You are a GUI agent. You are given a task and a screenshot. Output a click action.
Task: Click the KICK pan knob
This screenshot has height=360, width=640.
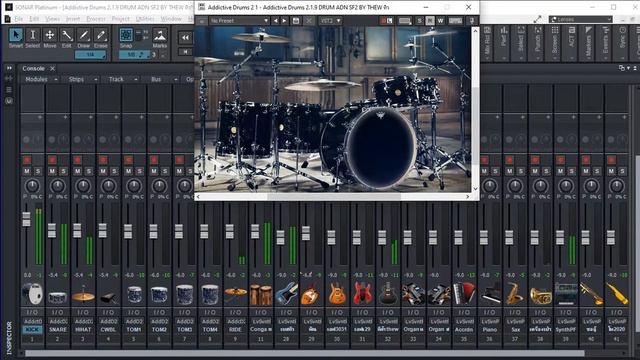(x=32, y=186)
